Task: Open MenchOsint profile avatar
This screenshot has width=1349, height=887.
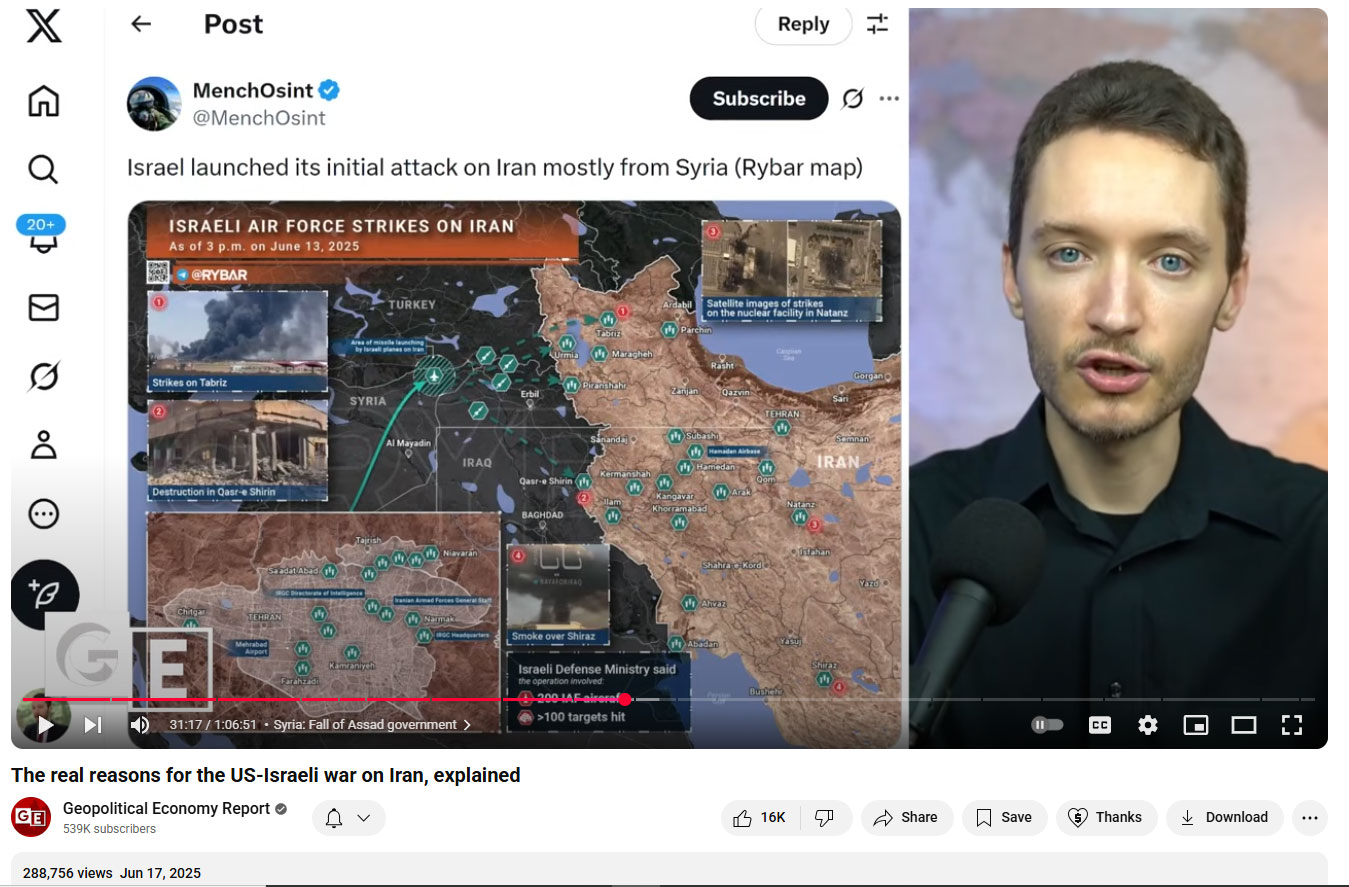Action: tap(154, 103)
